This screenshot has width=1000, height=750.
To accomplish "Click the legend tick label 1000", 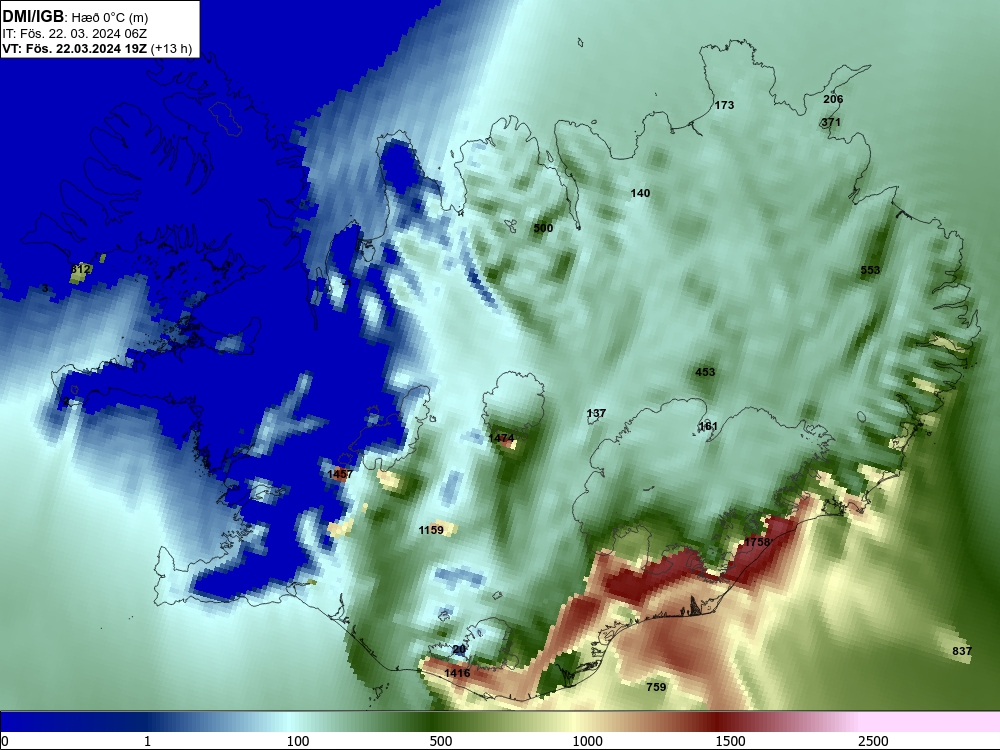I will click(x=588, y=741).
